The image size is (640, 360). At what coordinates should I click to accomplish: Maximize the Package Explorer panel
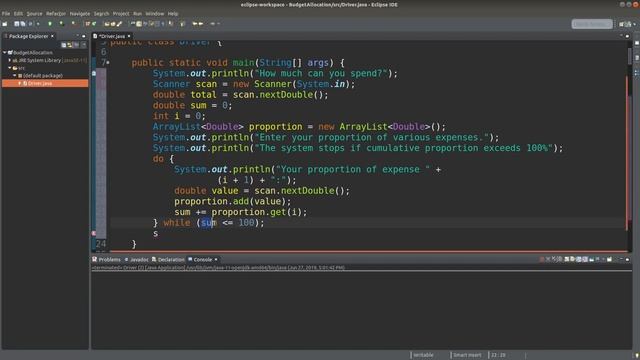point(84,36)
